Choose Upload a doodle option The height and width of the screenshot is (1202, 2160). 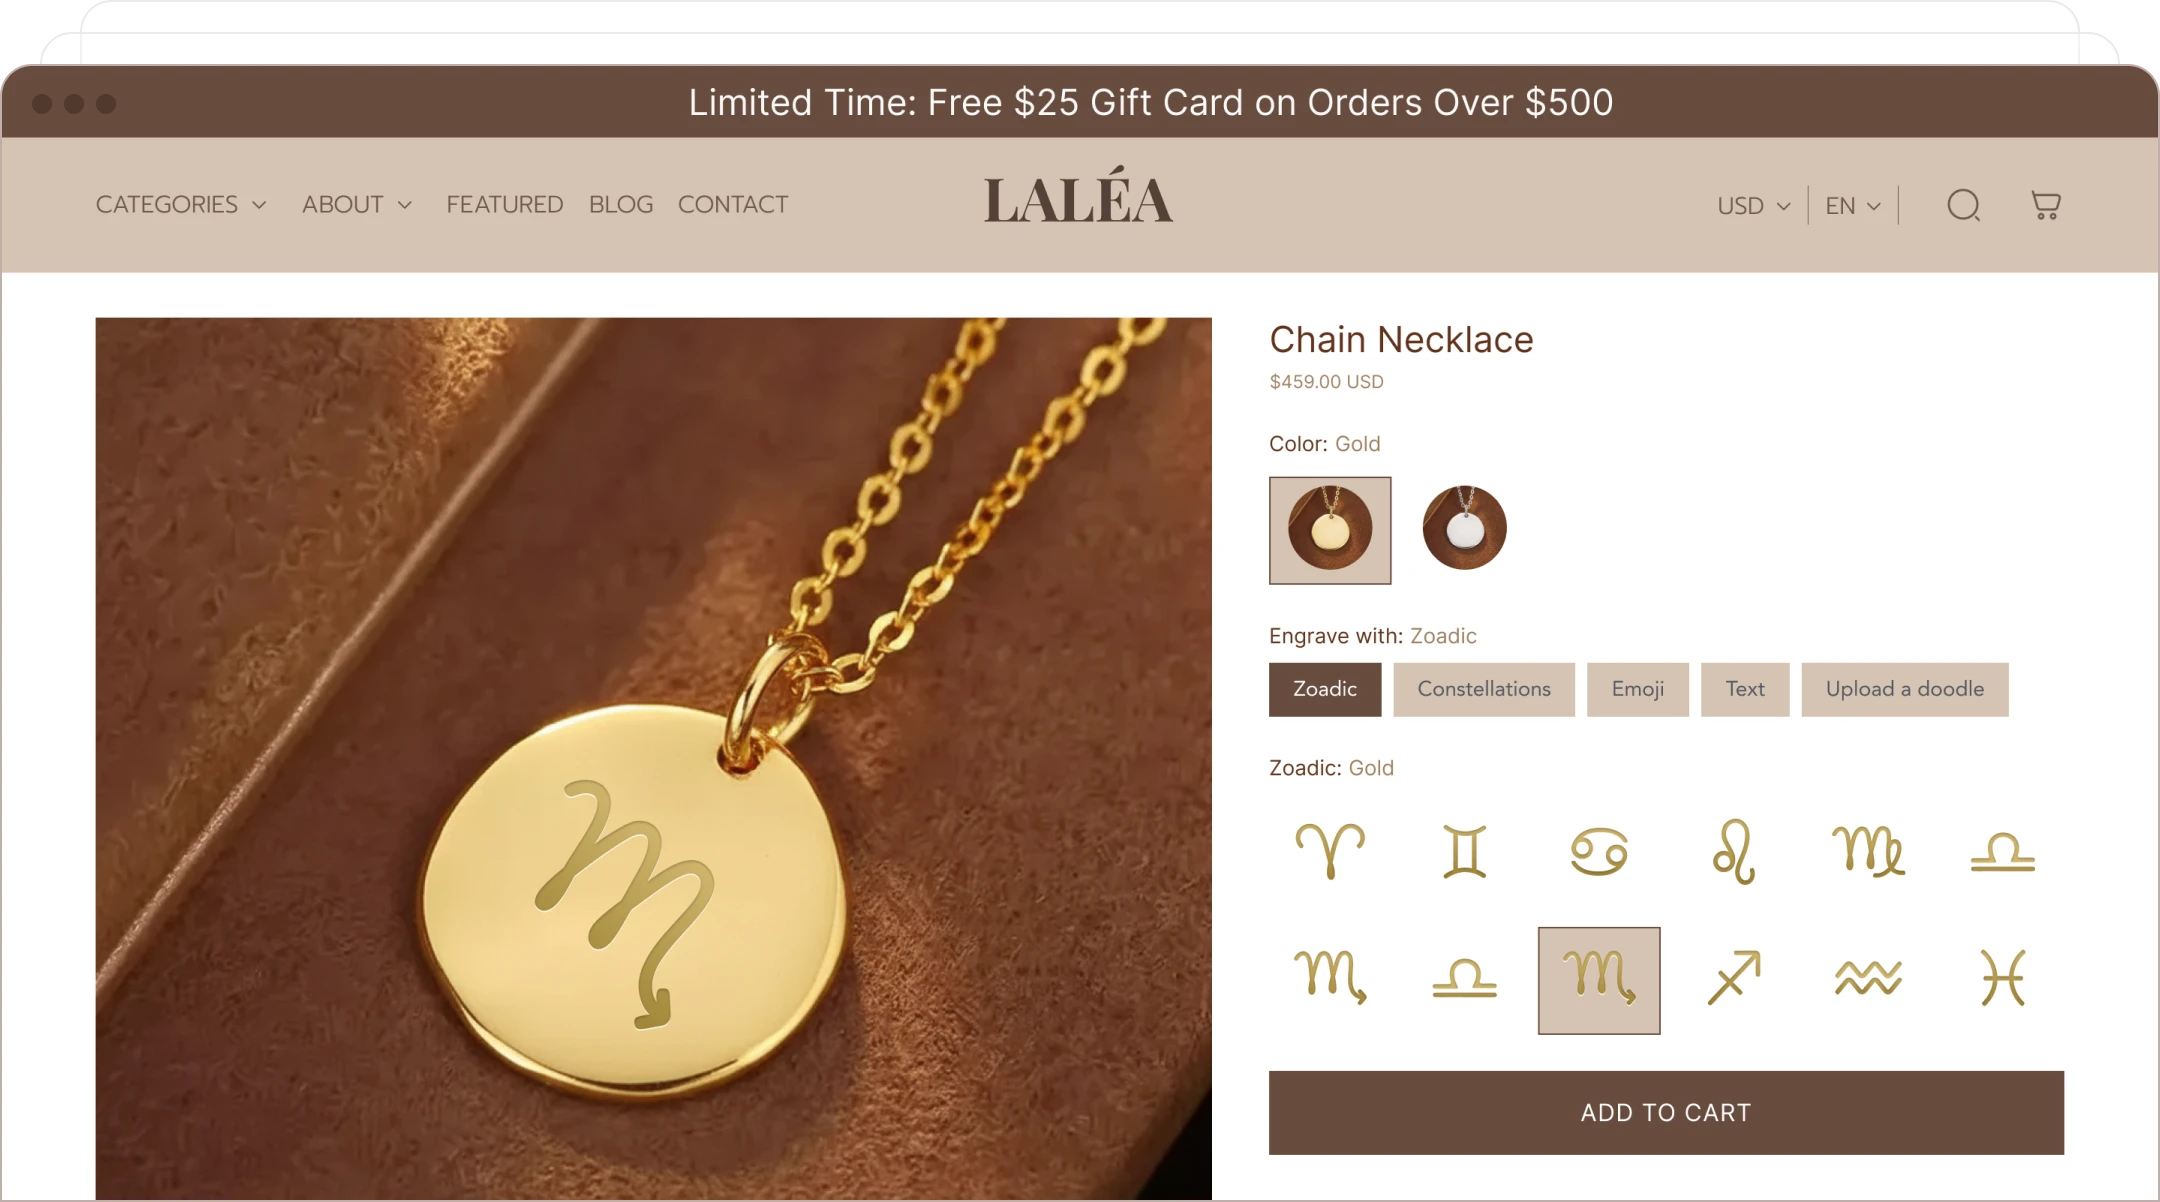(x=1905, y=689)
